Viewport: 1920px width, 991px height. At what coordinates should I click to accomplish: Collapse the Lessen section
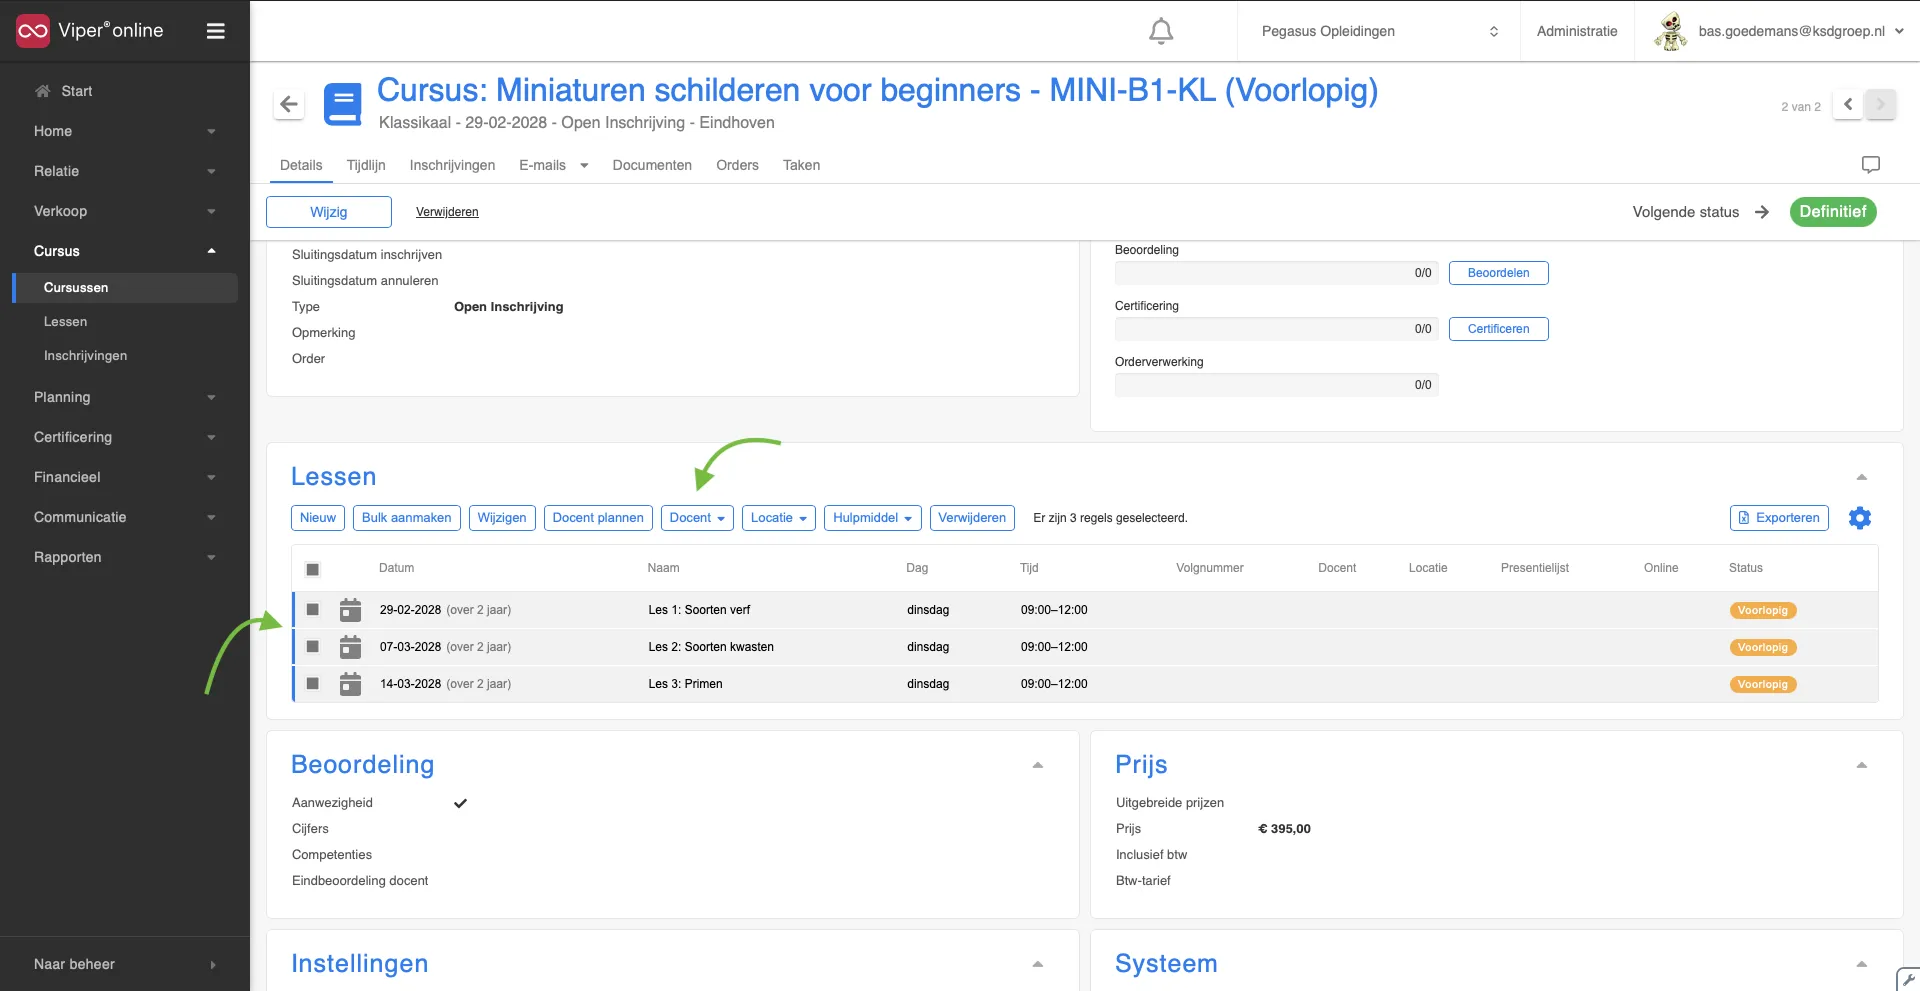[1861, 477]
